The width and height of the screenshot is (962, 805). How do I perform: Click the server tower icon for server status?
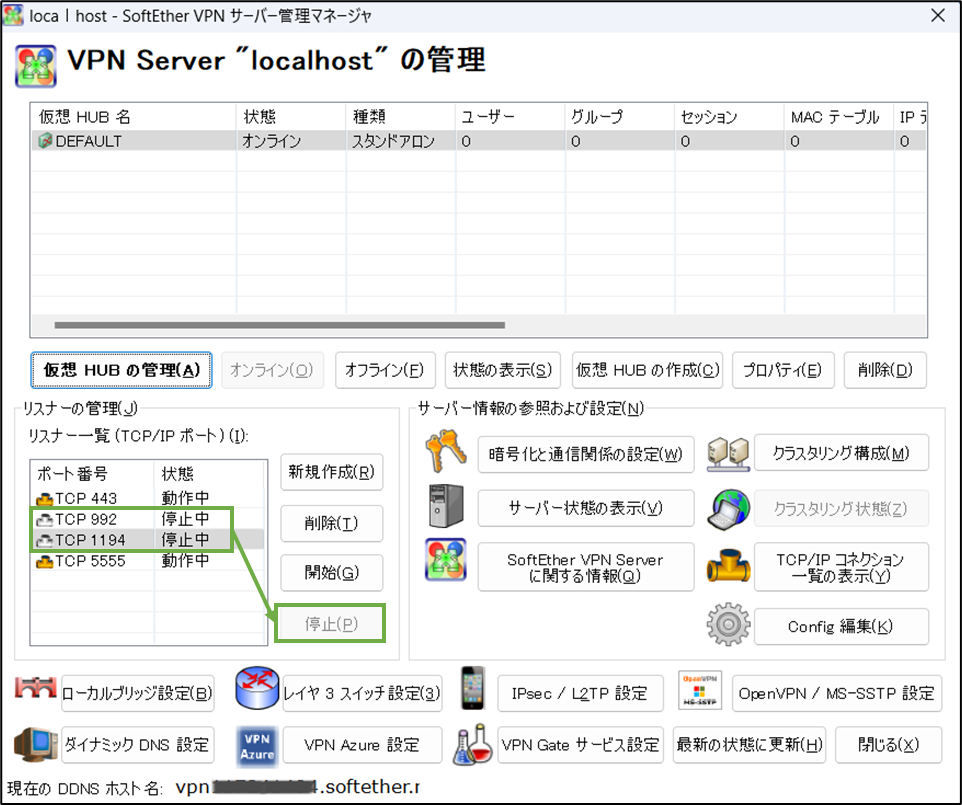(x=446, y=506)
